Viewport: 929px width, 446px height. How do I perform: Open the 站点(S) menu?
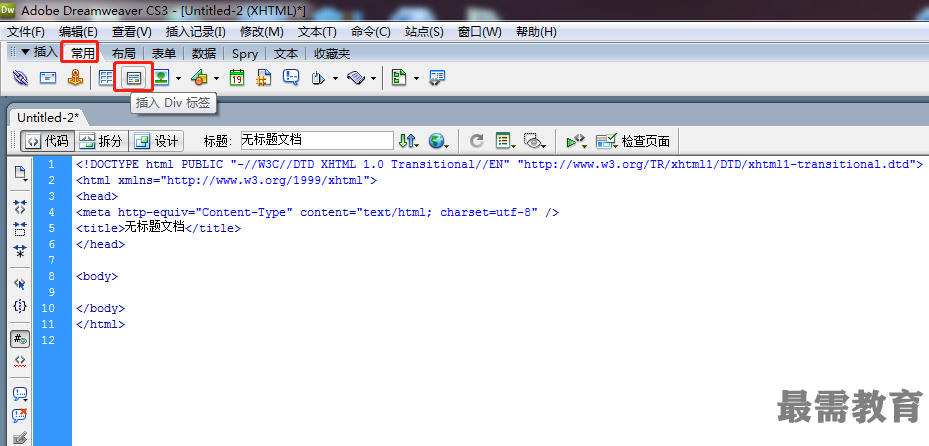click(424, 32)
